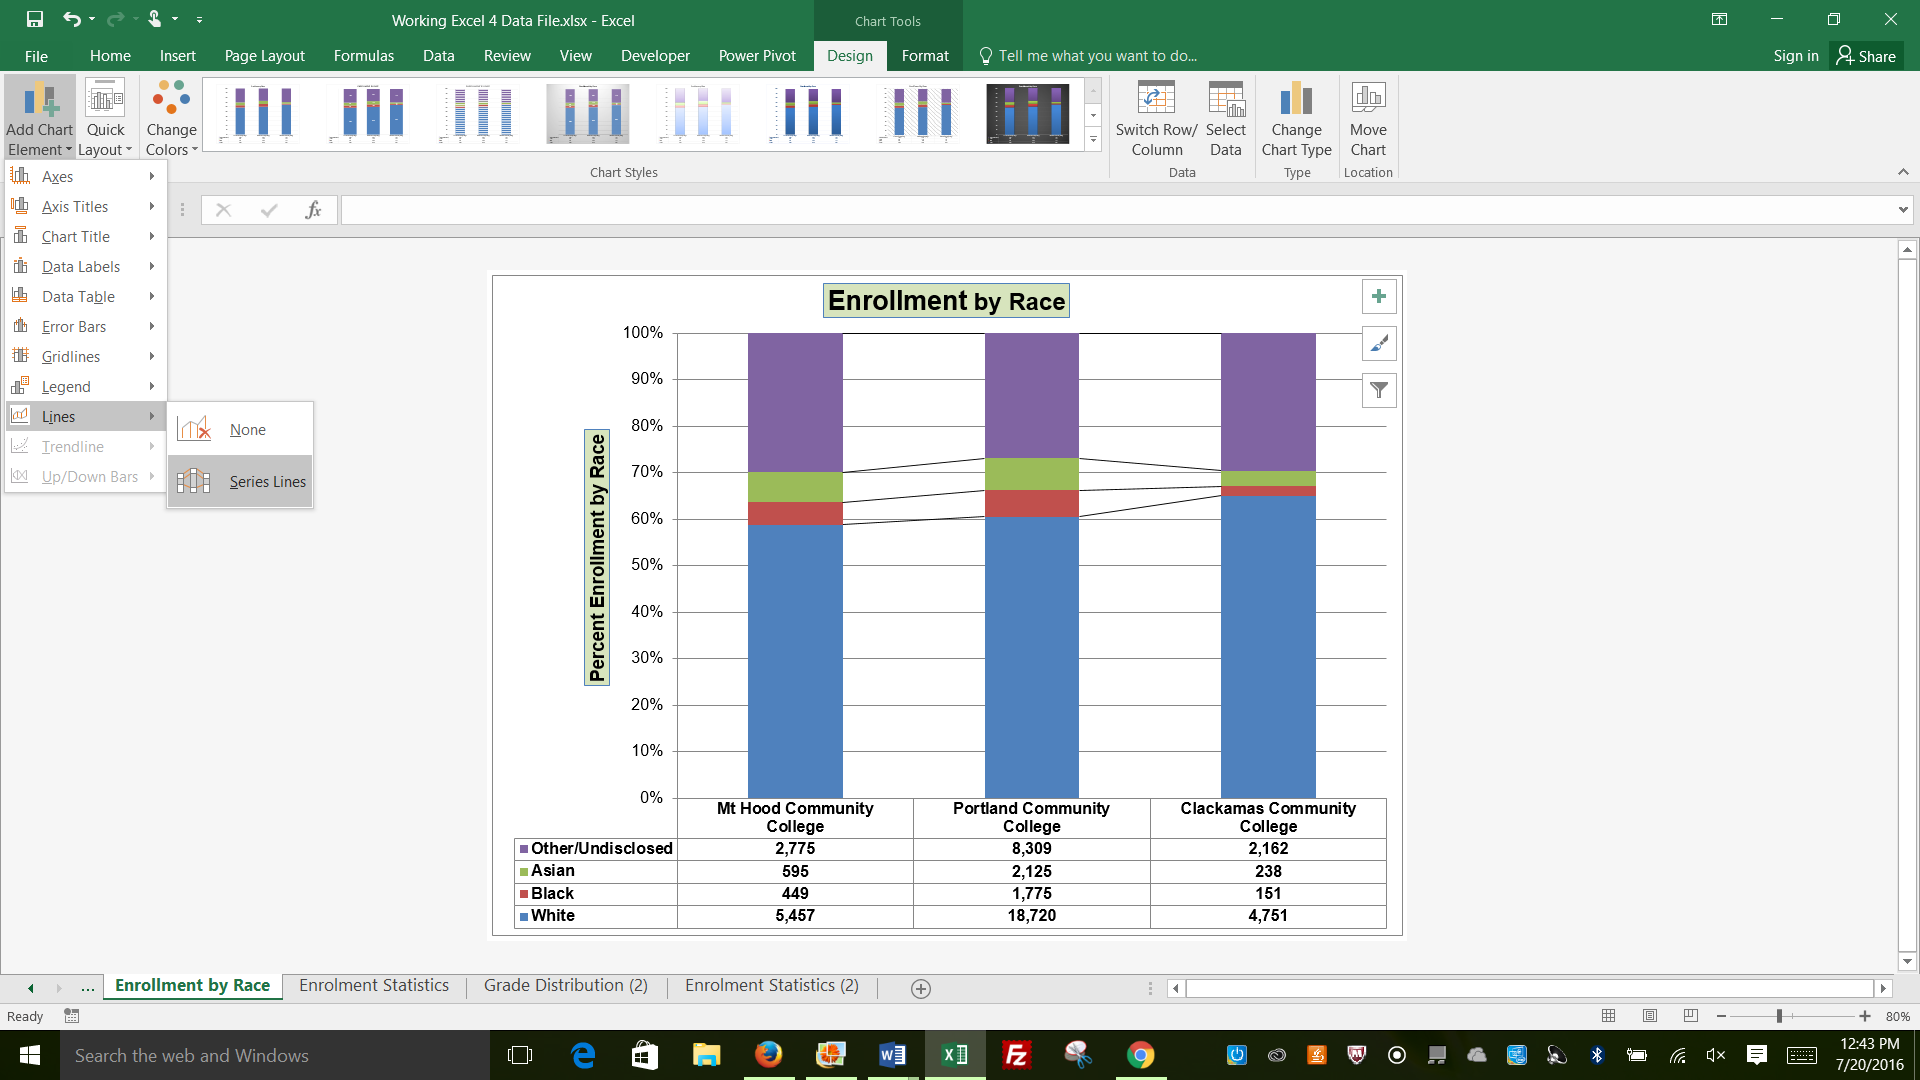Switch to the Enrolment Statistics tab

[373, 985]
